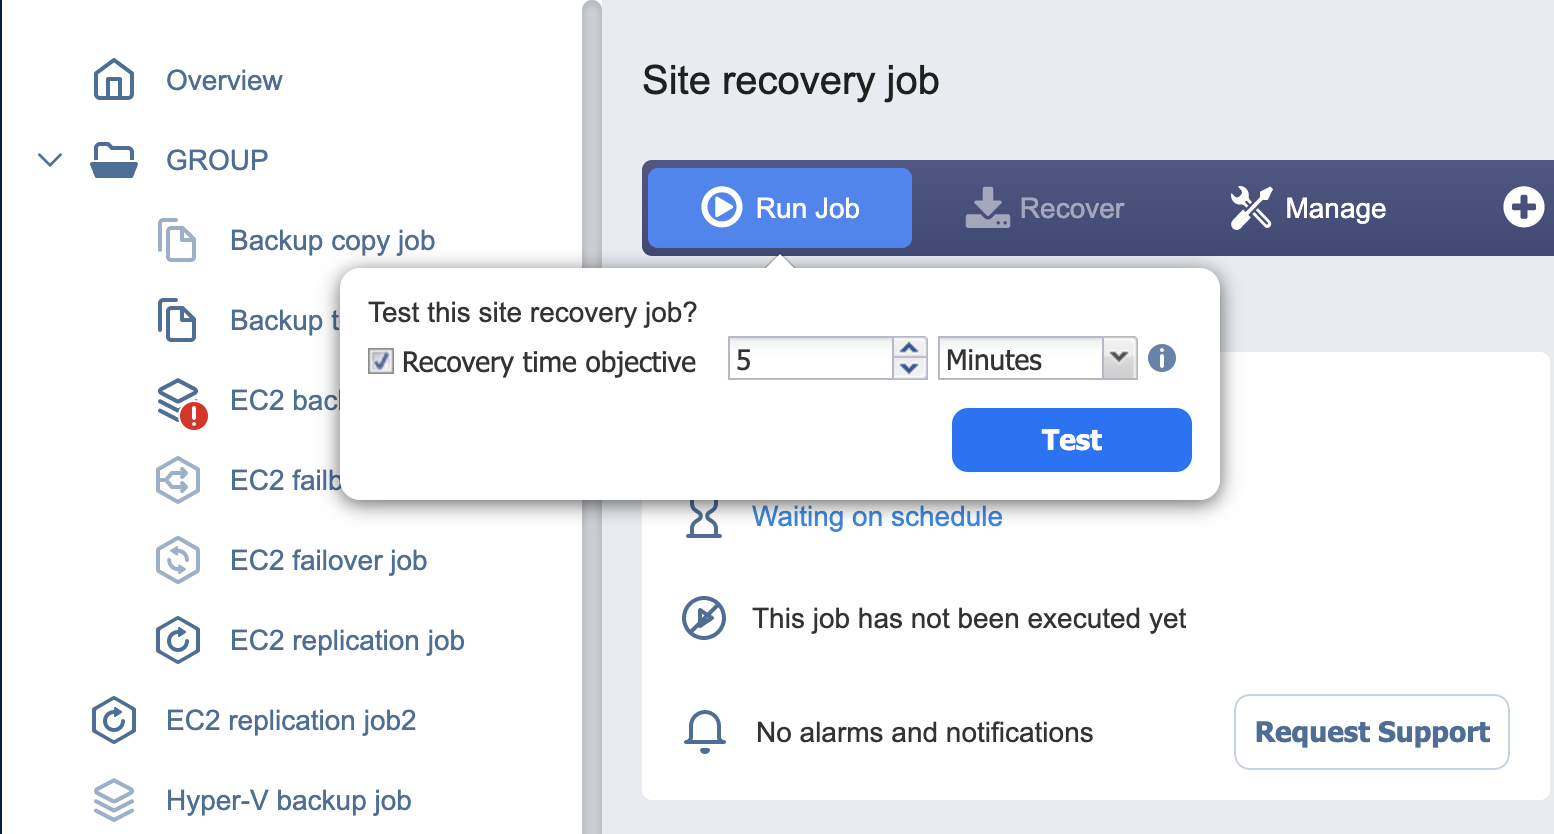Click the info icon beside Minutes
Image resolution: width=1554 pixels, height=834 pixels.
(x=1162, y=358)
